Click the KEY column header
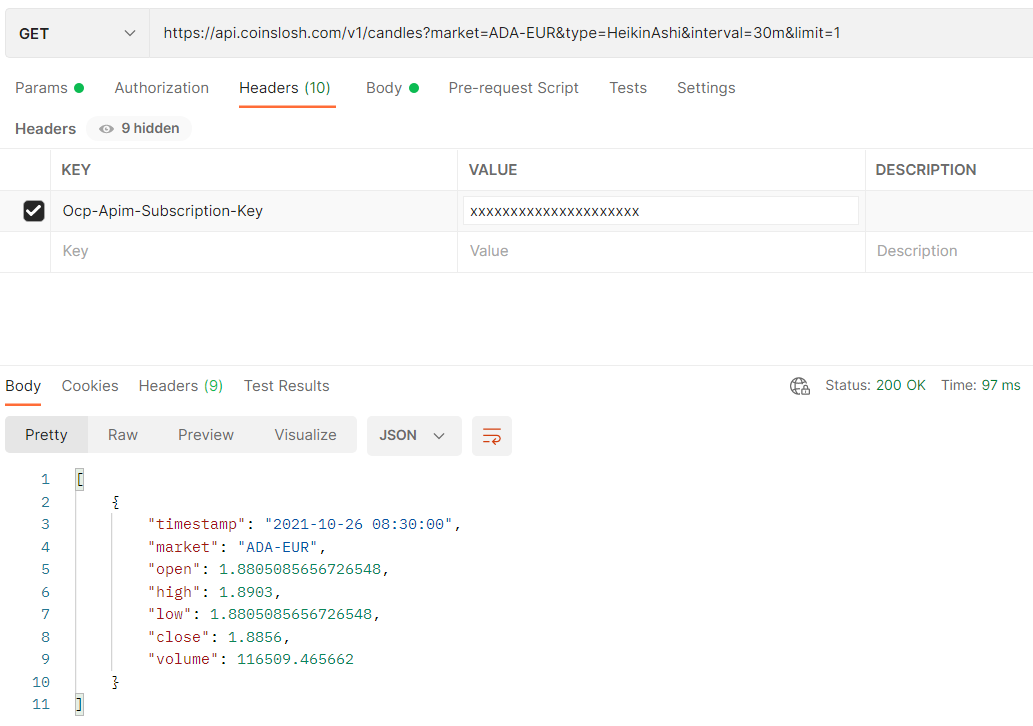The width and height of the screenshot is (1033, 726). coord(76,170)
